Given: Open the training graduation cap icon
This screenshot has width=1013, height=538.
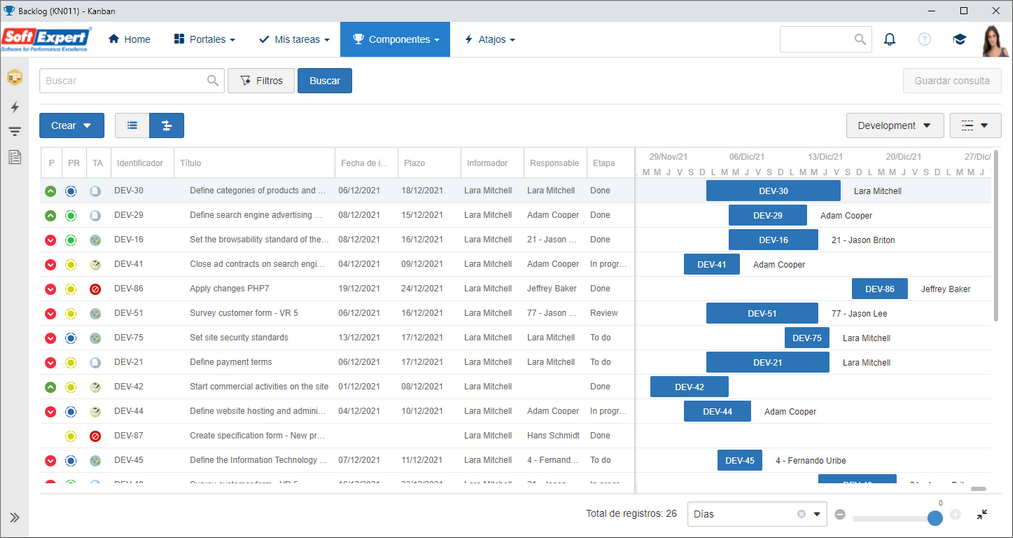Looking at the screenshot, I should 959,39.
